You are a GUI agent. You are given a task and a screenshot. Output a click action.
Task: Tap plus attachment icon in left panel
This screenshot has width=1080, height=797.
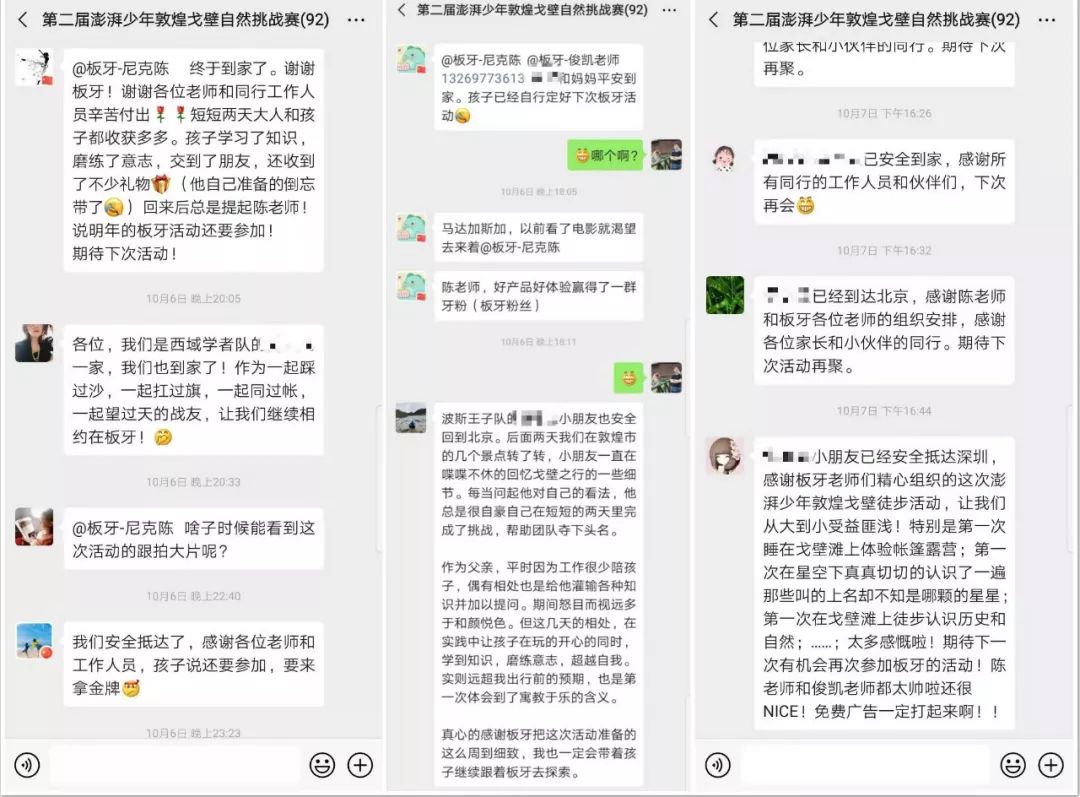coord(360,765)
